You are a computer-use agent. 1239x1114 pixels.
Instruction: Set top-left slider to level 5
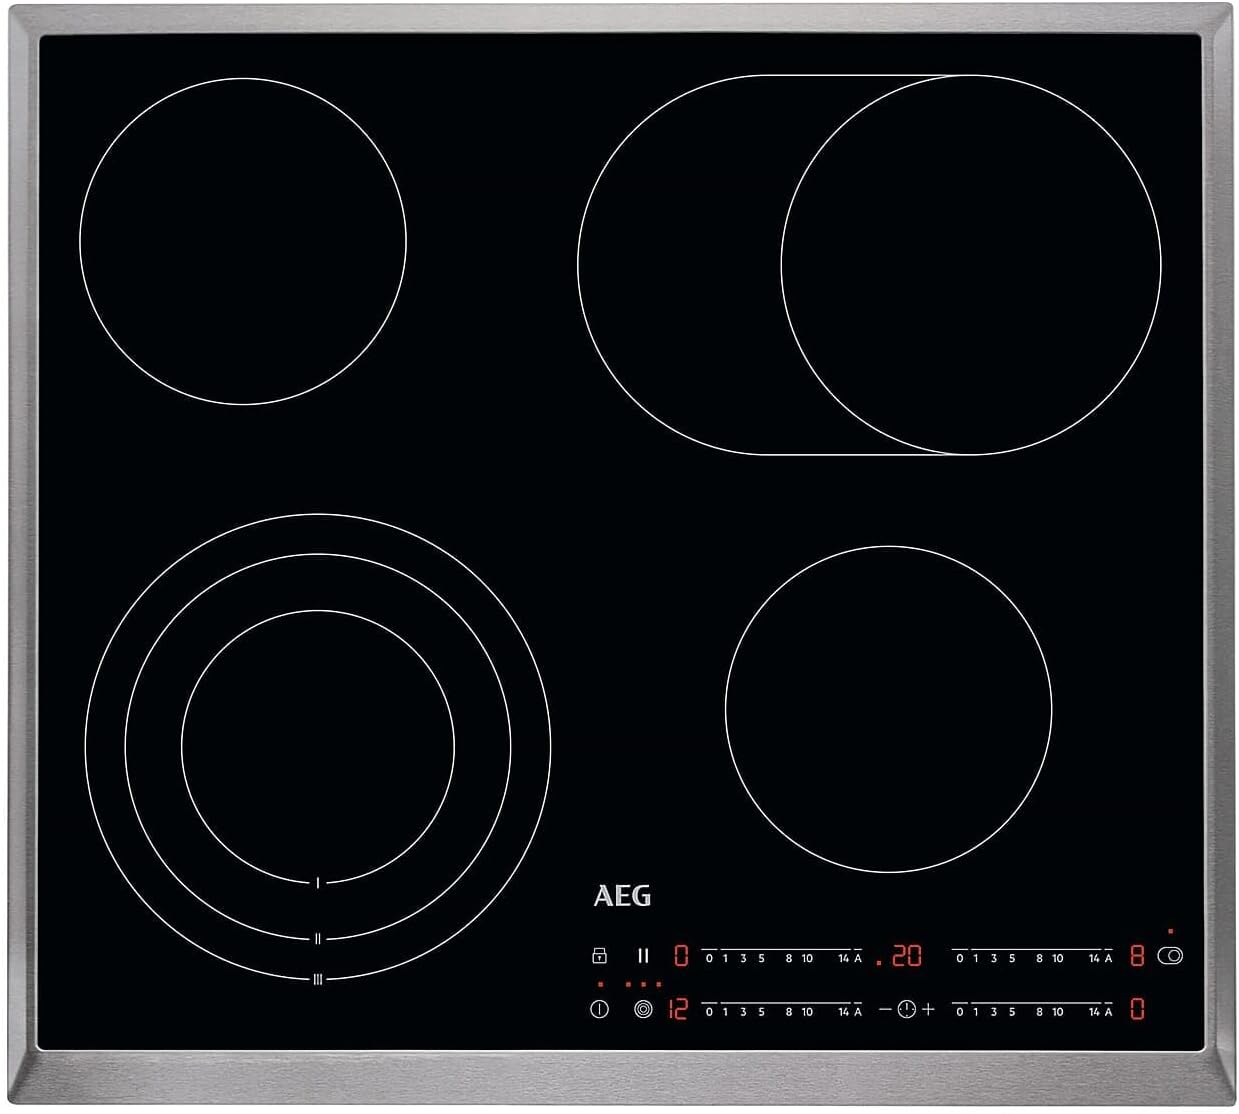761,957
